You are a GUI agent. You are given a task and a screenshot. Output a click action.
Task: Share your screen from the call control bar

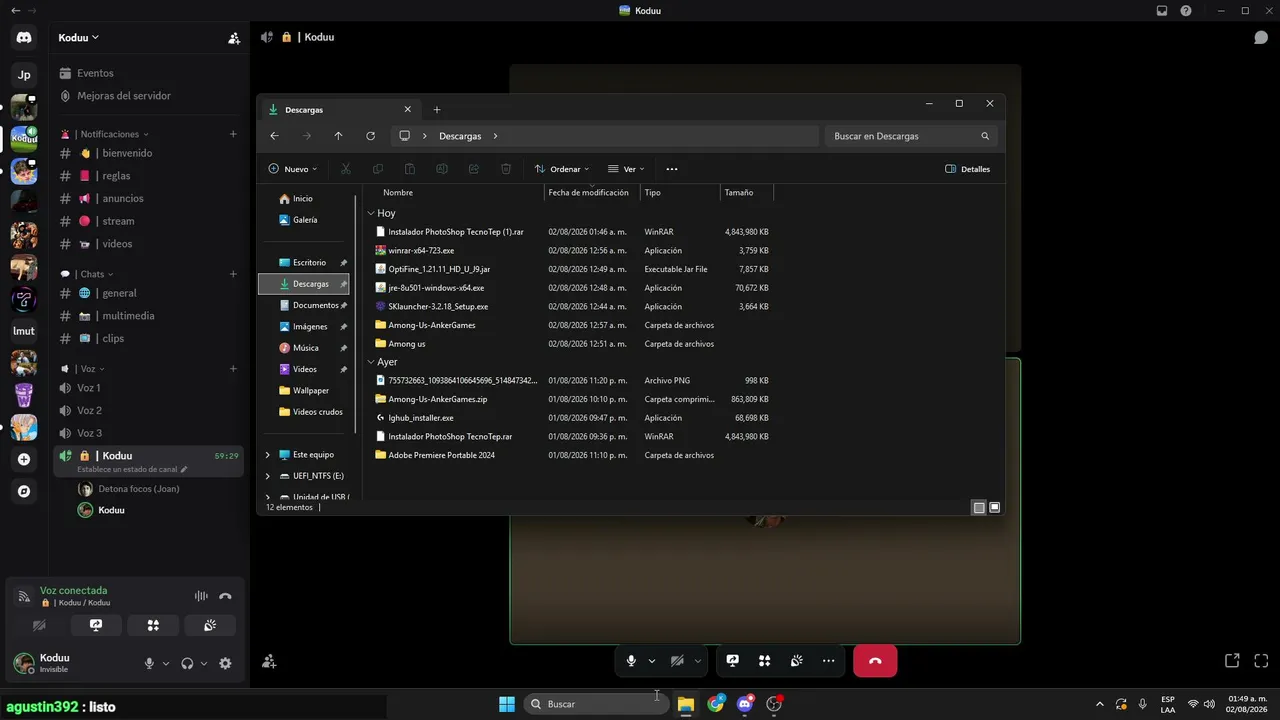[x=732, y=660]
